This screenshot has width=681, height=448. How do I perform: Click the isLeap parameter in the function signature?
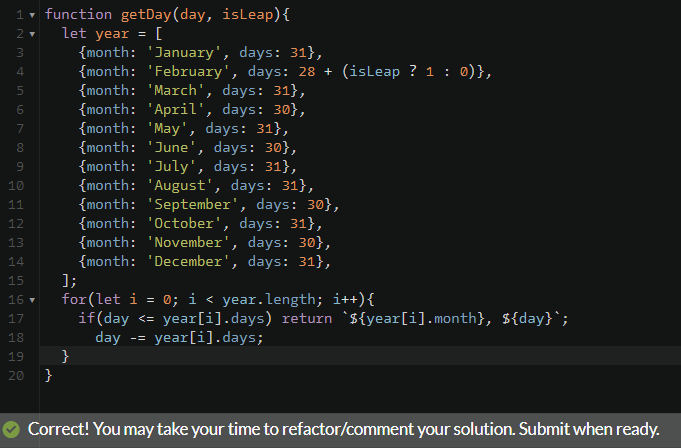[x=248, y=15]
